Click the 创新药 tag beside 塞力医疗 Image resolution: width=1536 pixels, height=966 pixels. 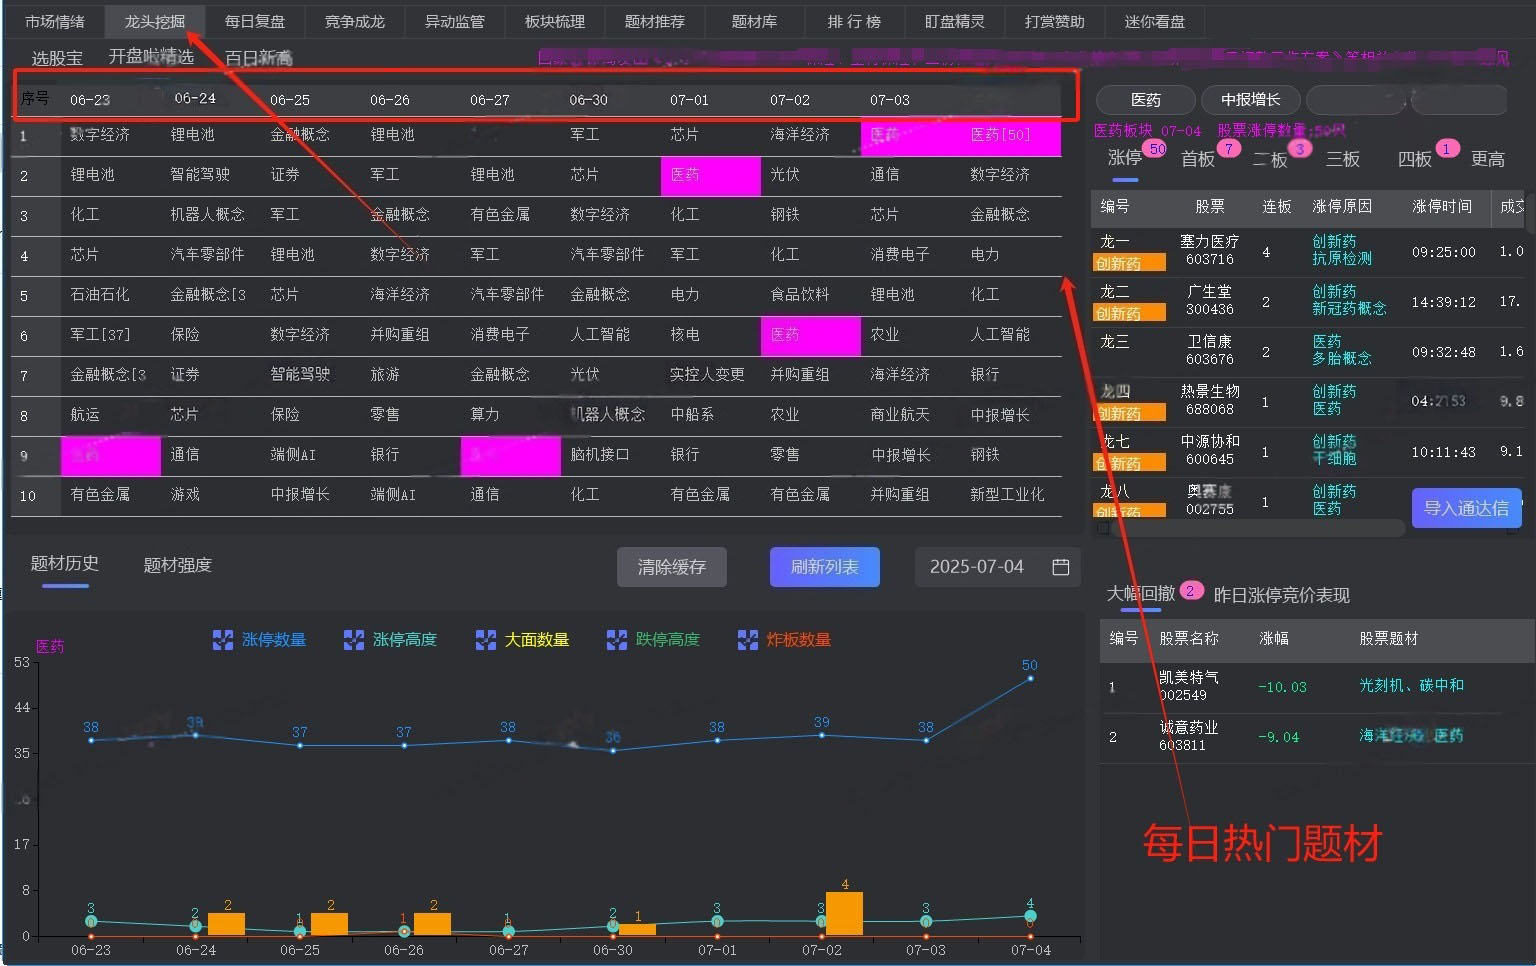point(1129,263)
